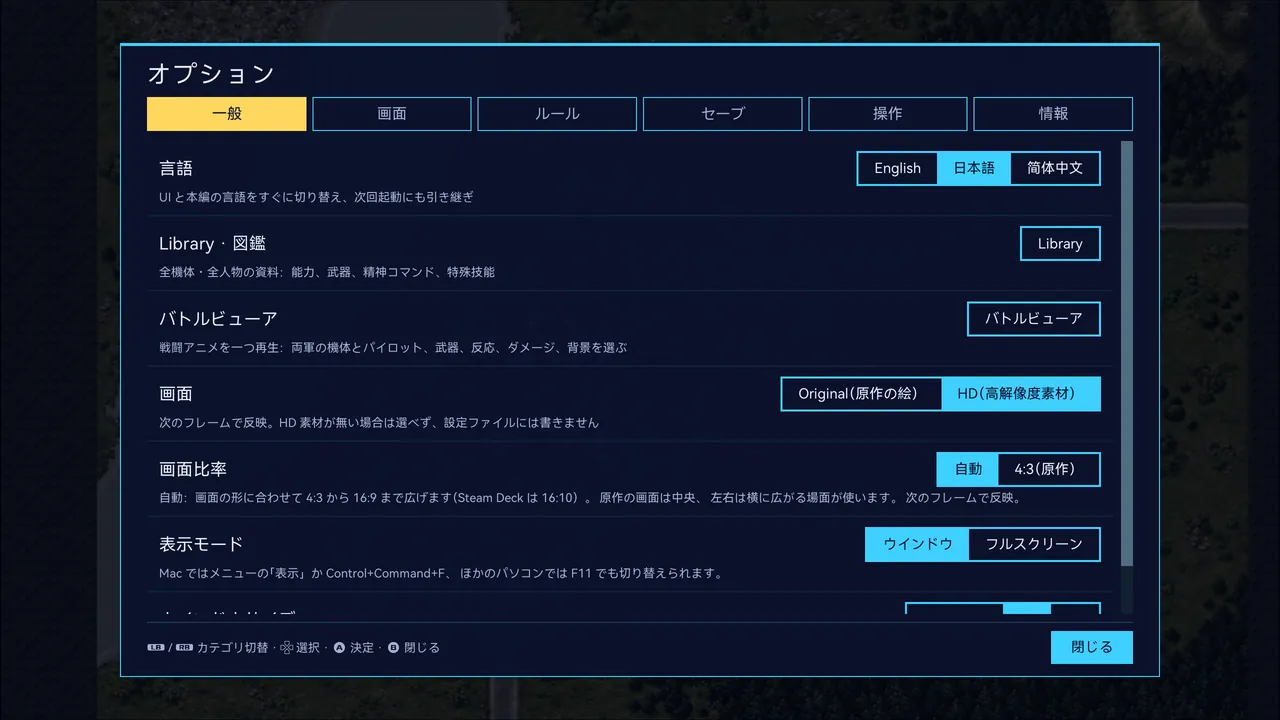Screen dimensions: 1280x720
Task: Go to the 操作 tab
Action: 888,114
